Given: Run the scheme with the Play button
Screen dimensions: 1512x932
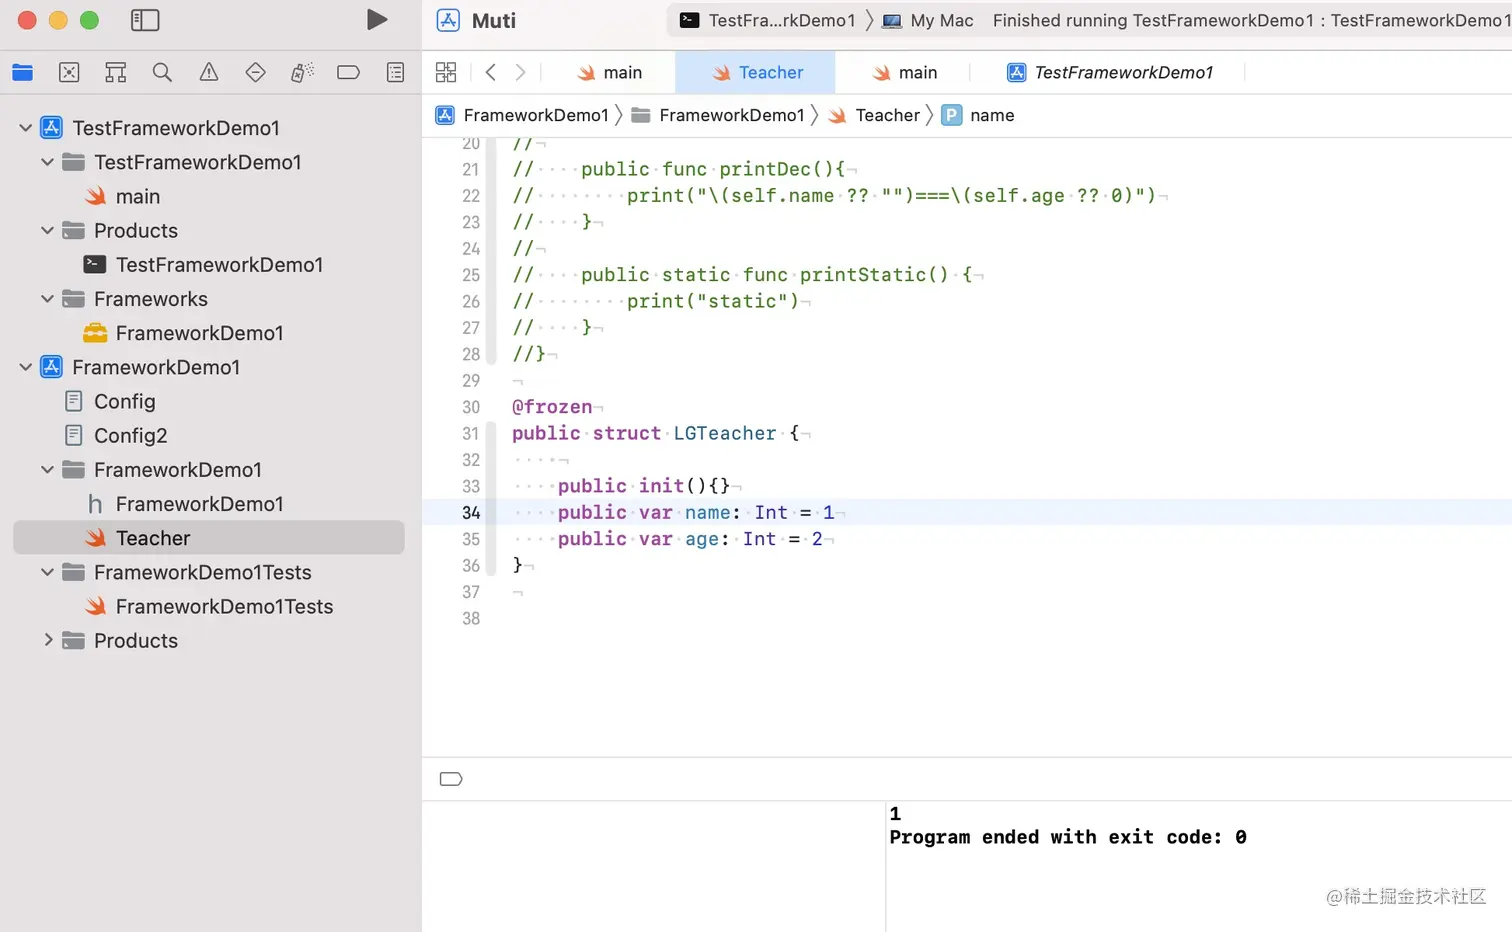Looking at the screenshot, I should point(377,20).
